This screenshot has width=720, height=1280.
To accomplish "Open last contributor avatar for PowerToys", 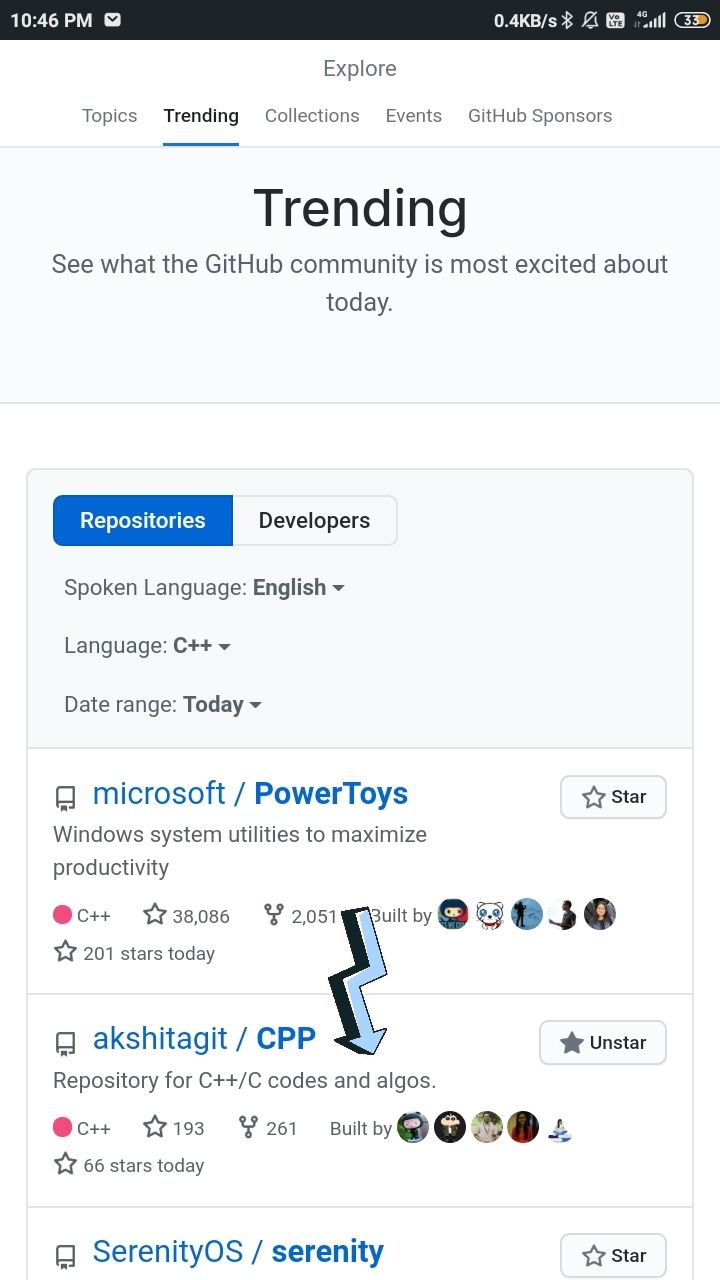I will [600, 914].
